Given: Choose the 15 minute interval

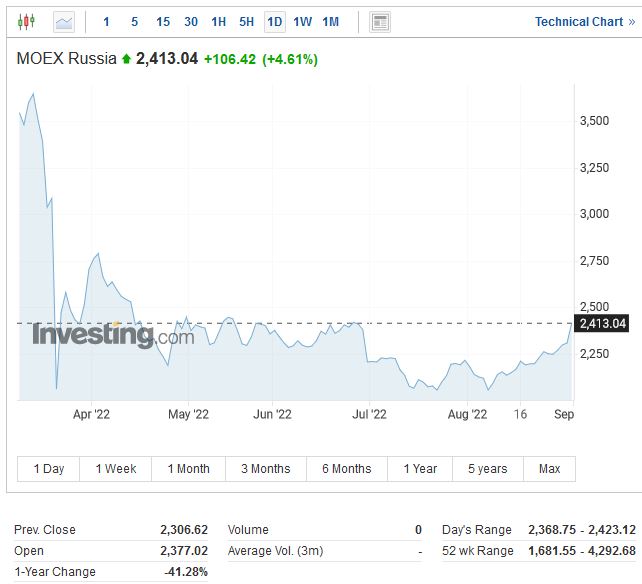Looking at the screenshot, I should (163, 21).
